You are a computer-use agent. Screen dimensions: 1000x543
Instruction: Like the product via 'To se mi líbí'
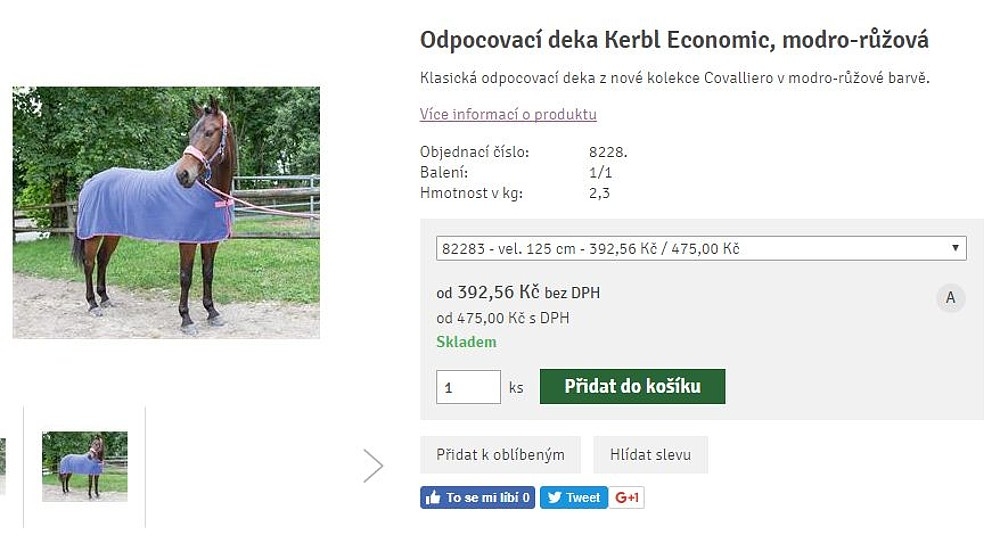(x=477, y=498)
